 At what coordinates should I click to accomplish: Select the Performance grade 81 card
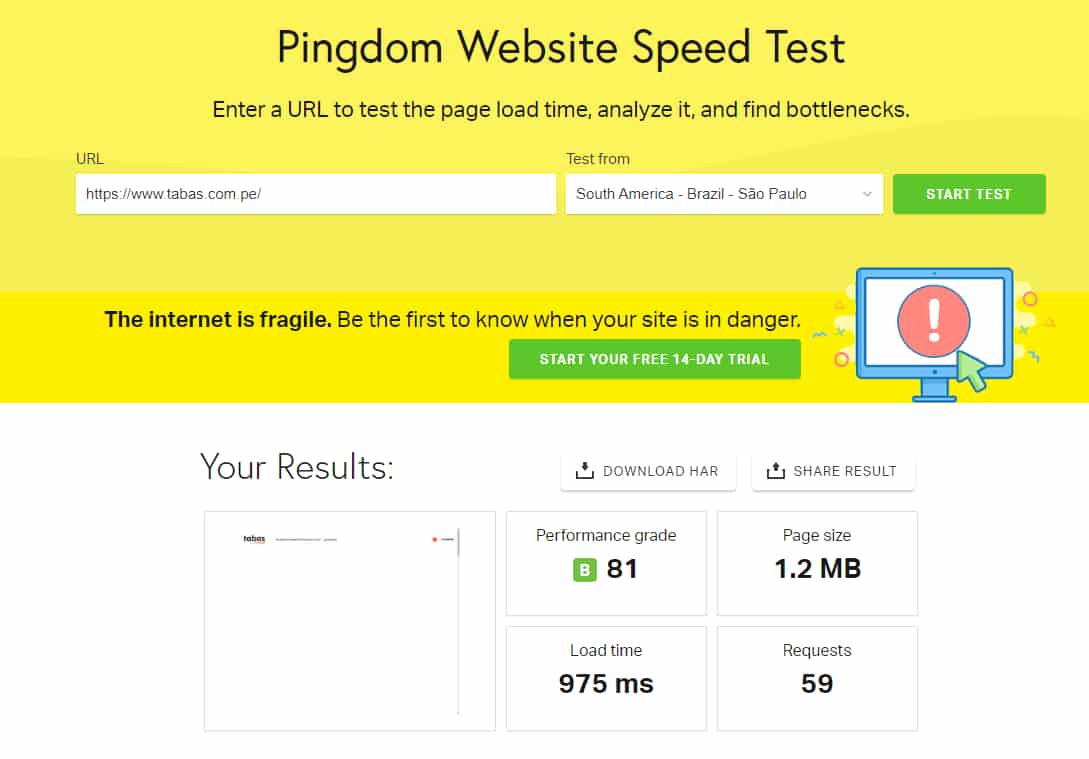click(x=606, y=563)
